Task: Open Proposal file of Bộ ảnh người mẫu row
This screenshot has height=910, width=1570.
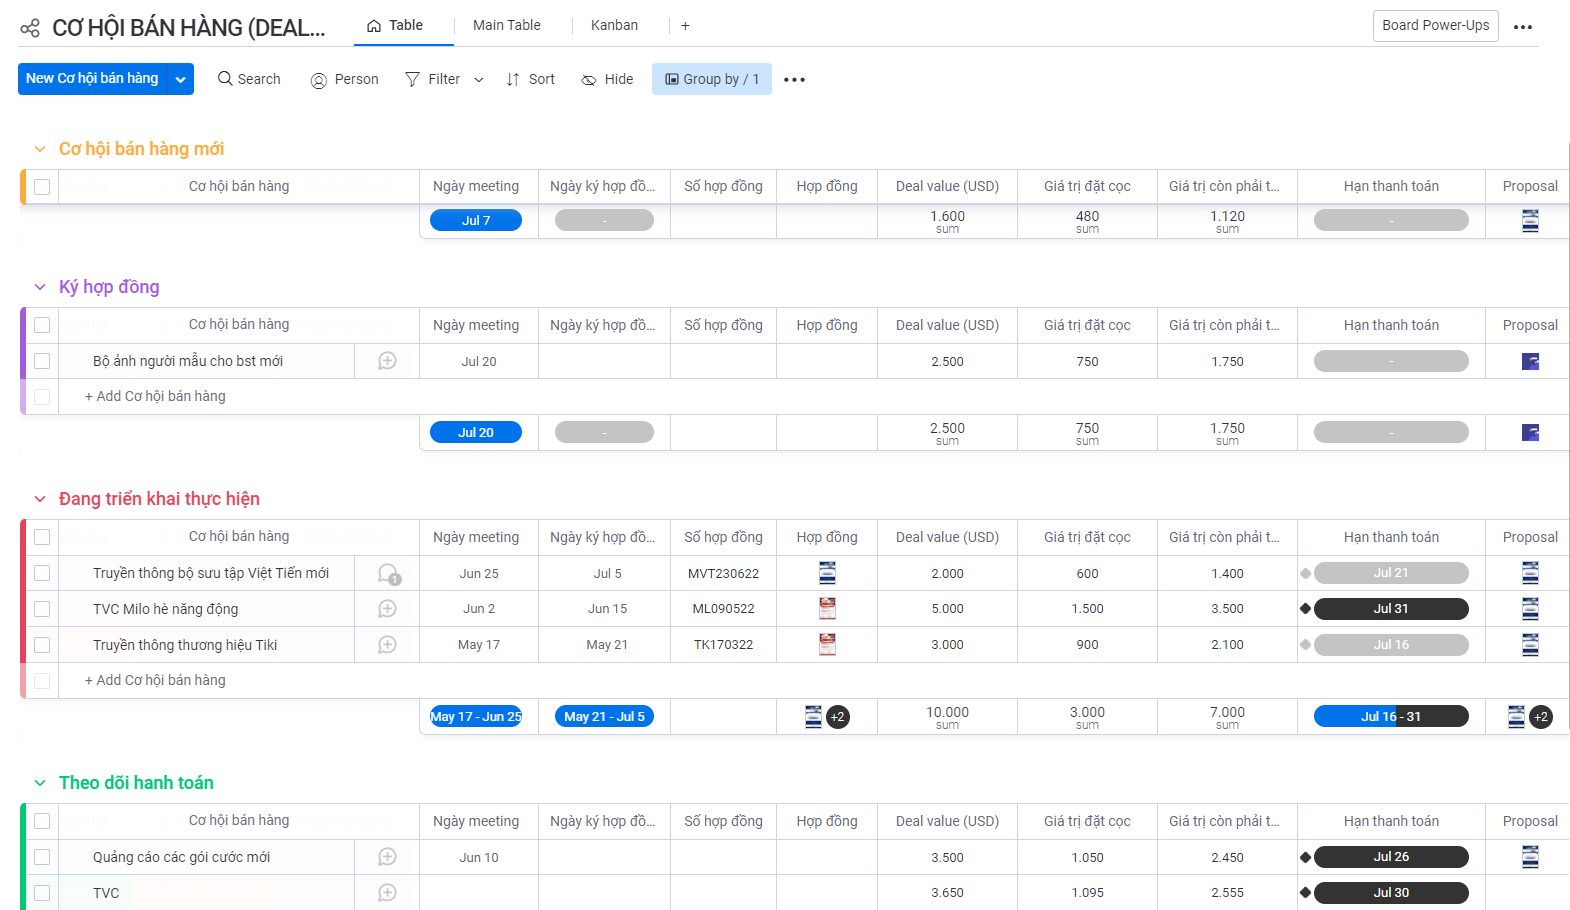Action: click(1530, 362)
